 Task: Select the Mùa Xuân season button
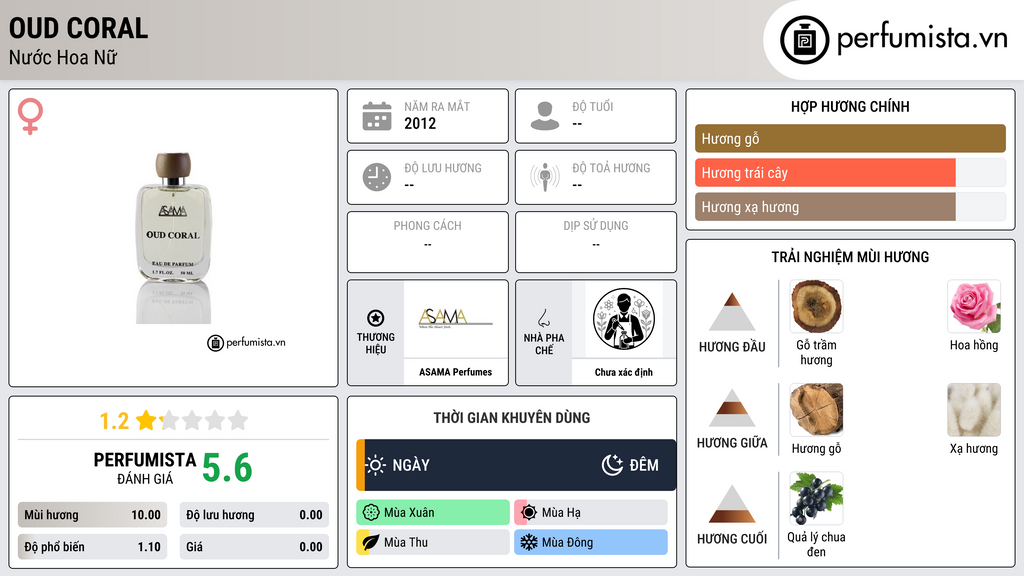point(433,513)
